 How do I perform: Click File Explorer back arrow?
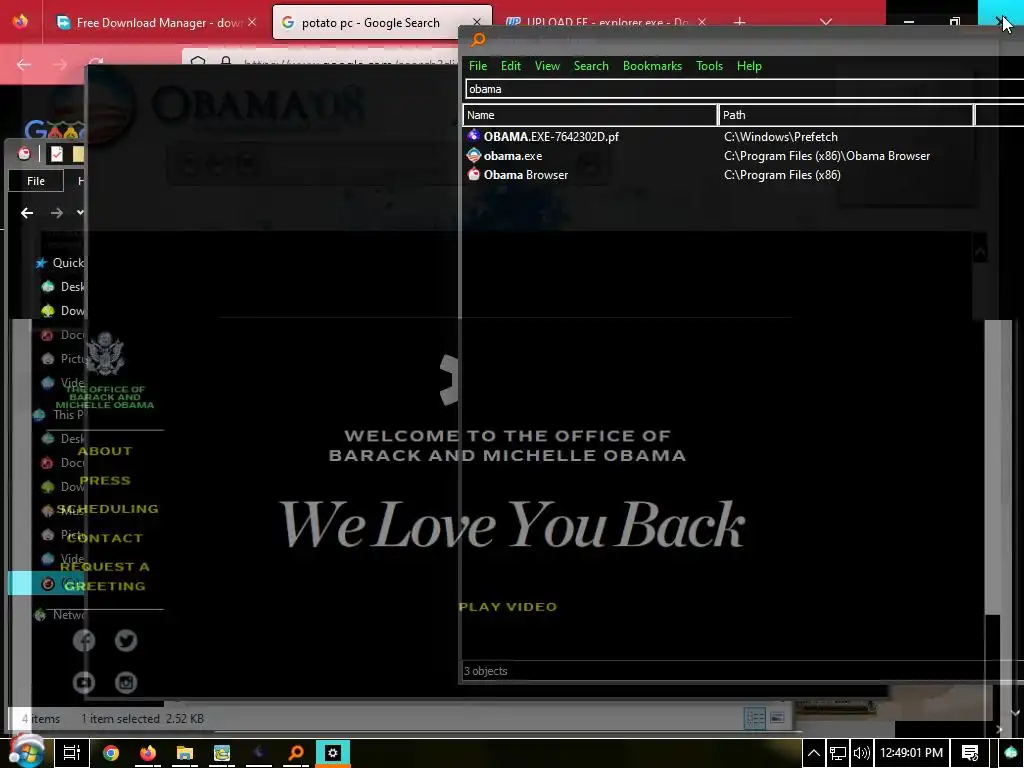click(x=27, y=213)
